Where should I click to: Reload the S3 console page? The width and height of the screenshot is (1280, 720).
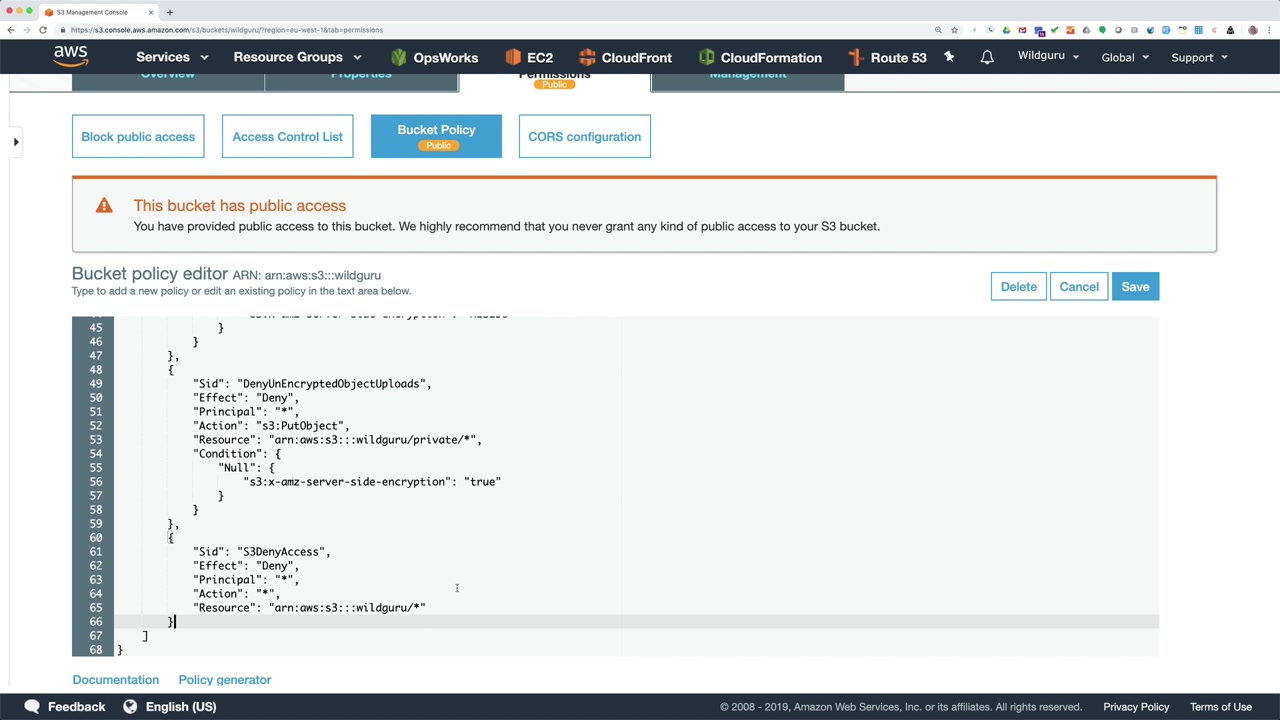[43, 30]
